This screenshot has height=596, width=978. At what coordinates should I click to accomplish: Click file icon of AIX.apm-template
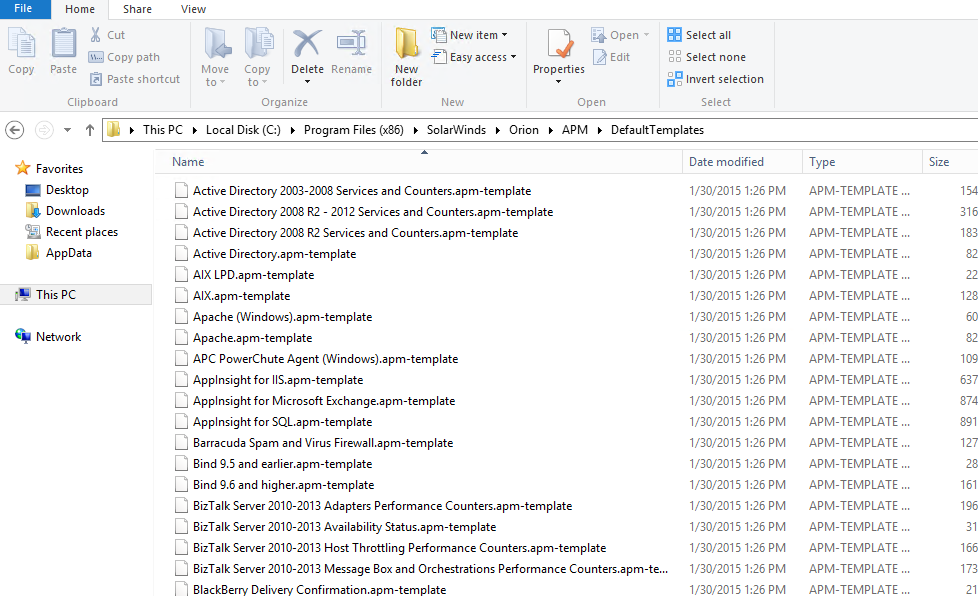click(181, 296)
